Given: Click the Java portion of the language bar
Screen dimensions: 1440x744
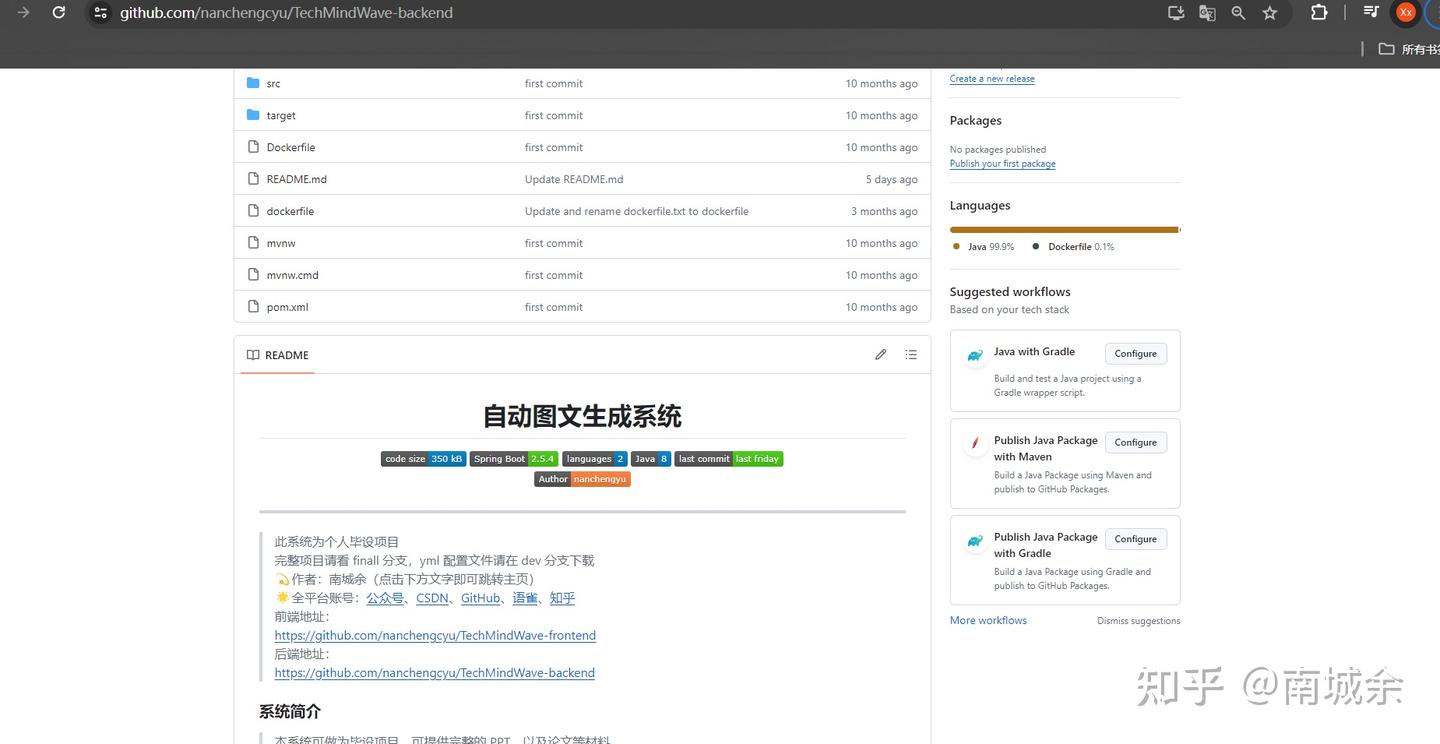Looking at the screenshot, I should click(x=1060, y=229).
